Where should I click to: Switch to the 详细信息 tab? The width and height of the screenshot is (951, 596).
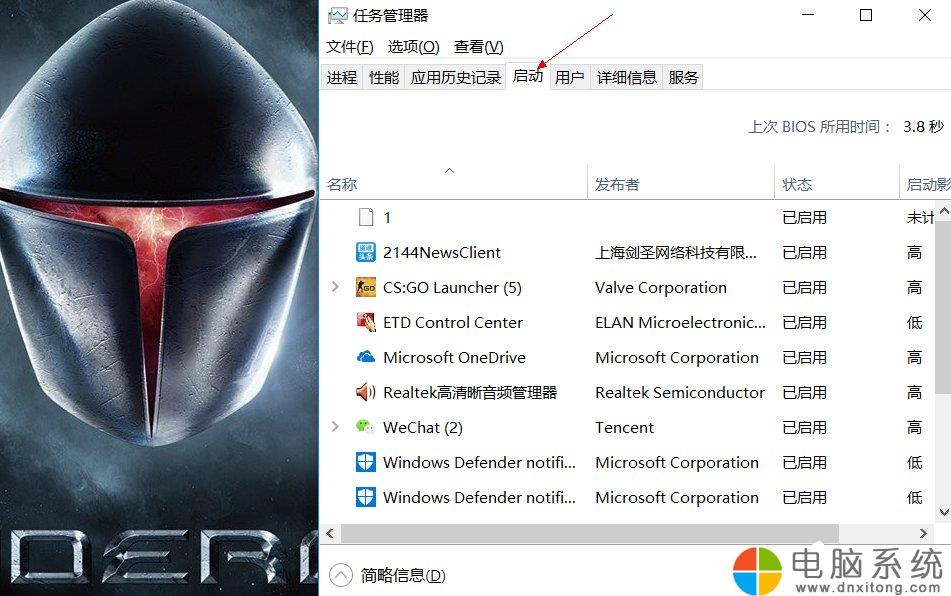(x=627, y=77)
